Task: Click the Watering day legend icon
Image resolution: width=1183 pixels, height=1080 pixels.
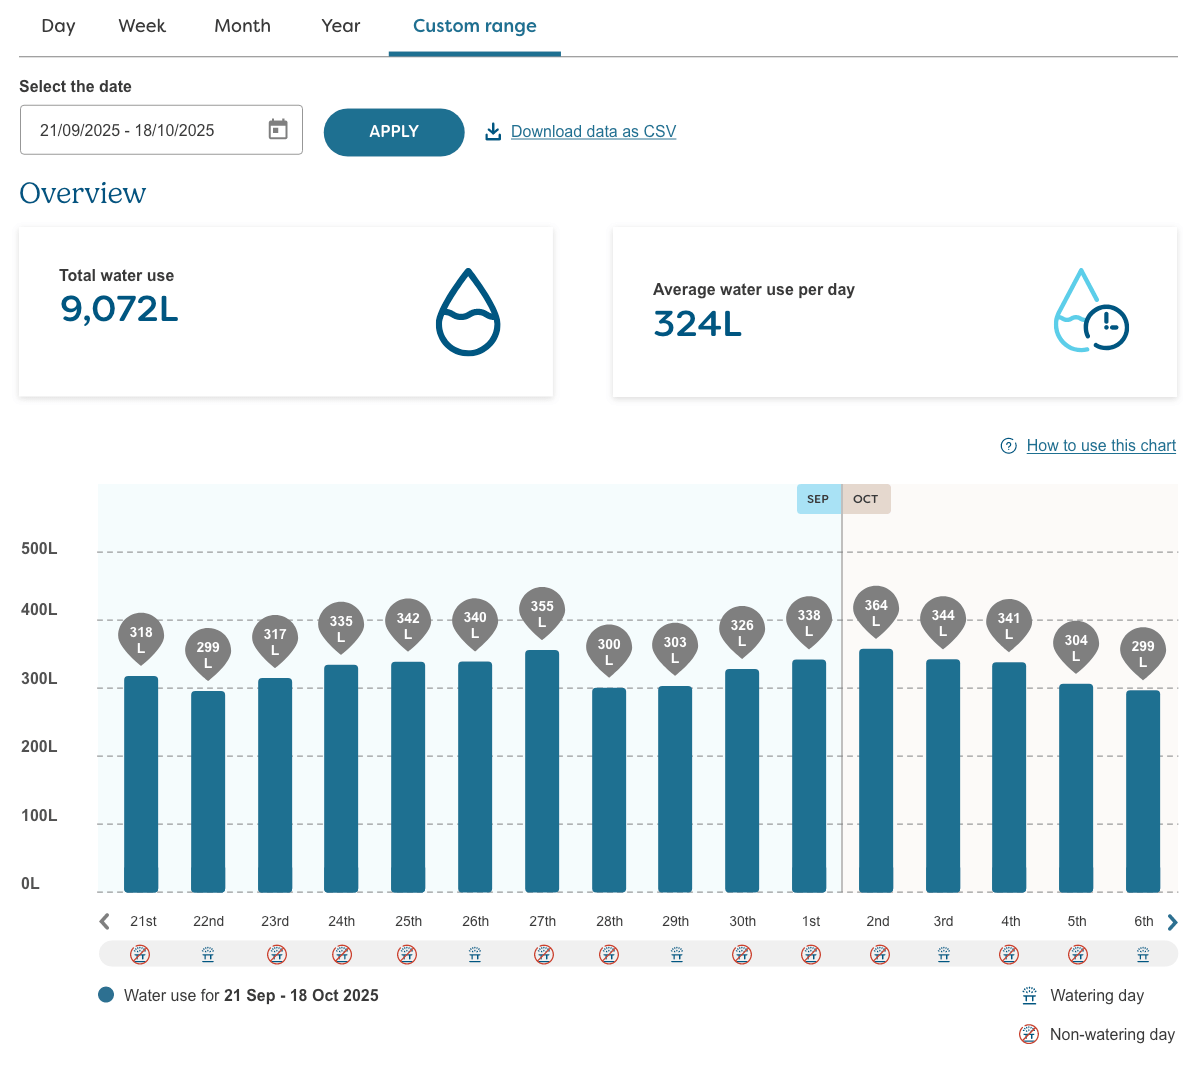Action: (1028, 995)
